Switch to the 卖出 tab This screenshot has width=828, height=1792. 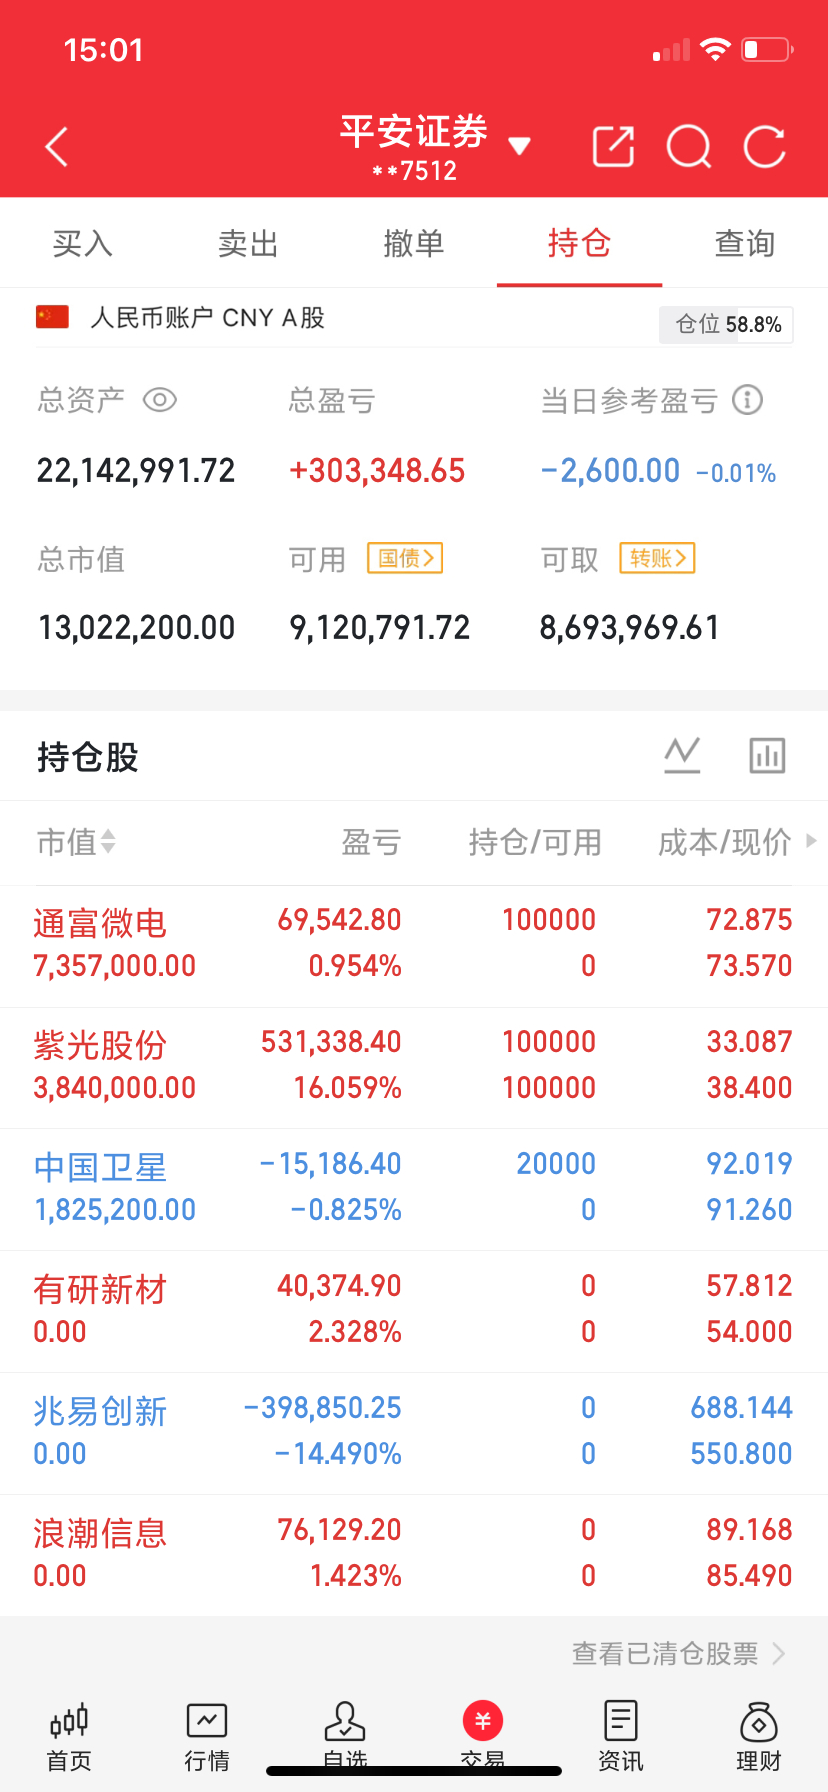(248, 243)
